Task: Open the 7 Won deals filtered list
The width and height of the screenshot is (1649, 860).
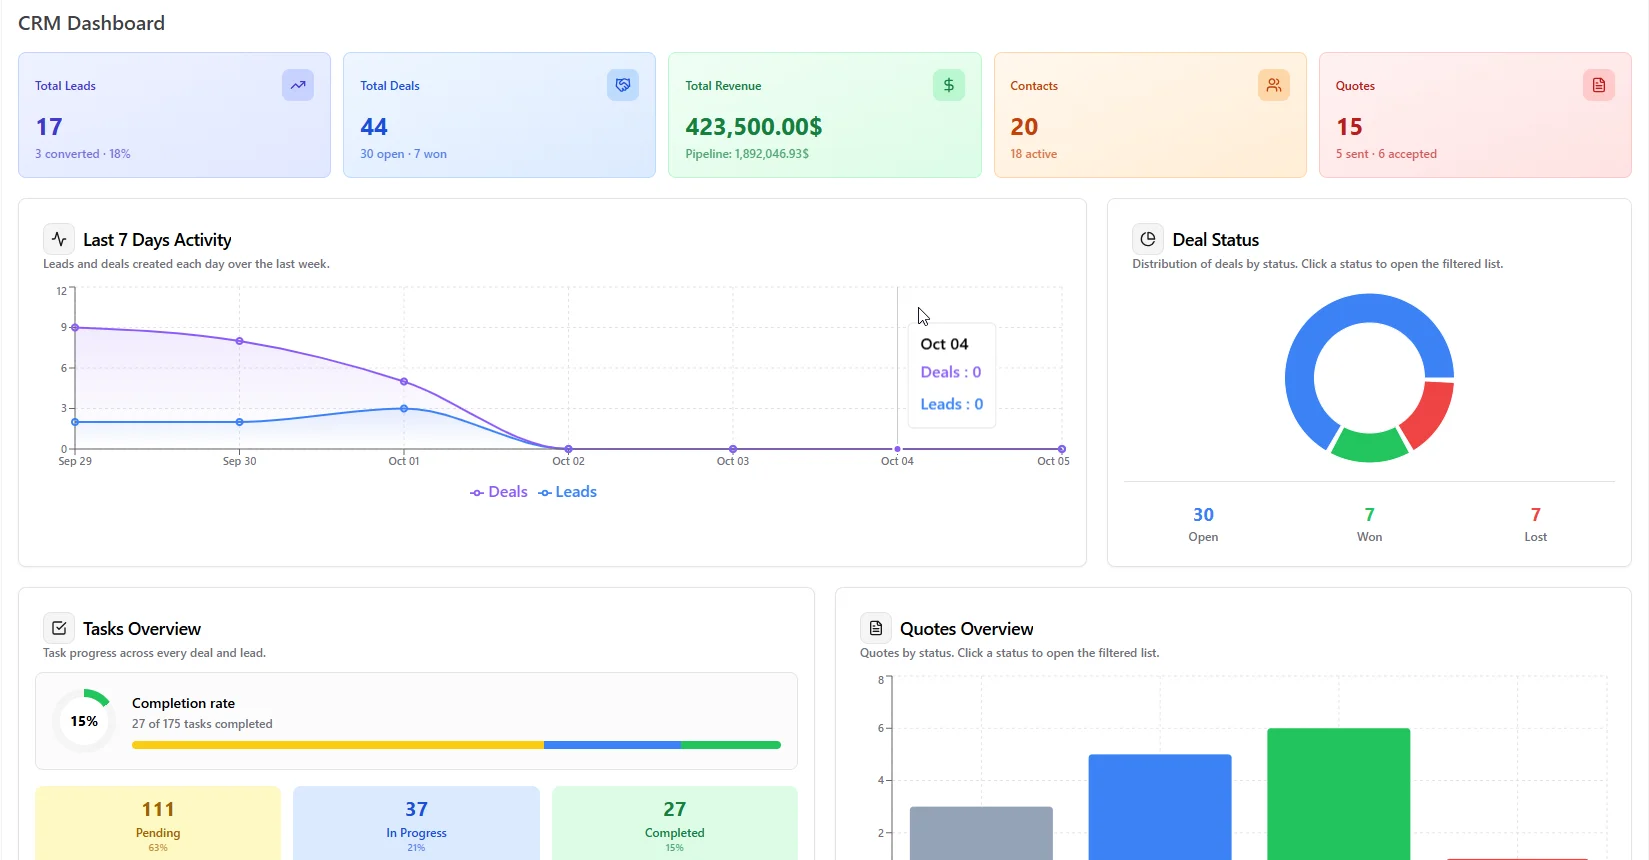Action: 1369,524
